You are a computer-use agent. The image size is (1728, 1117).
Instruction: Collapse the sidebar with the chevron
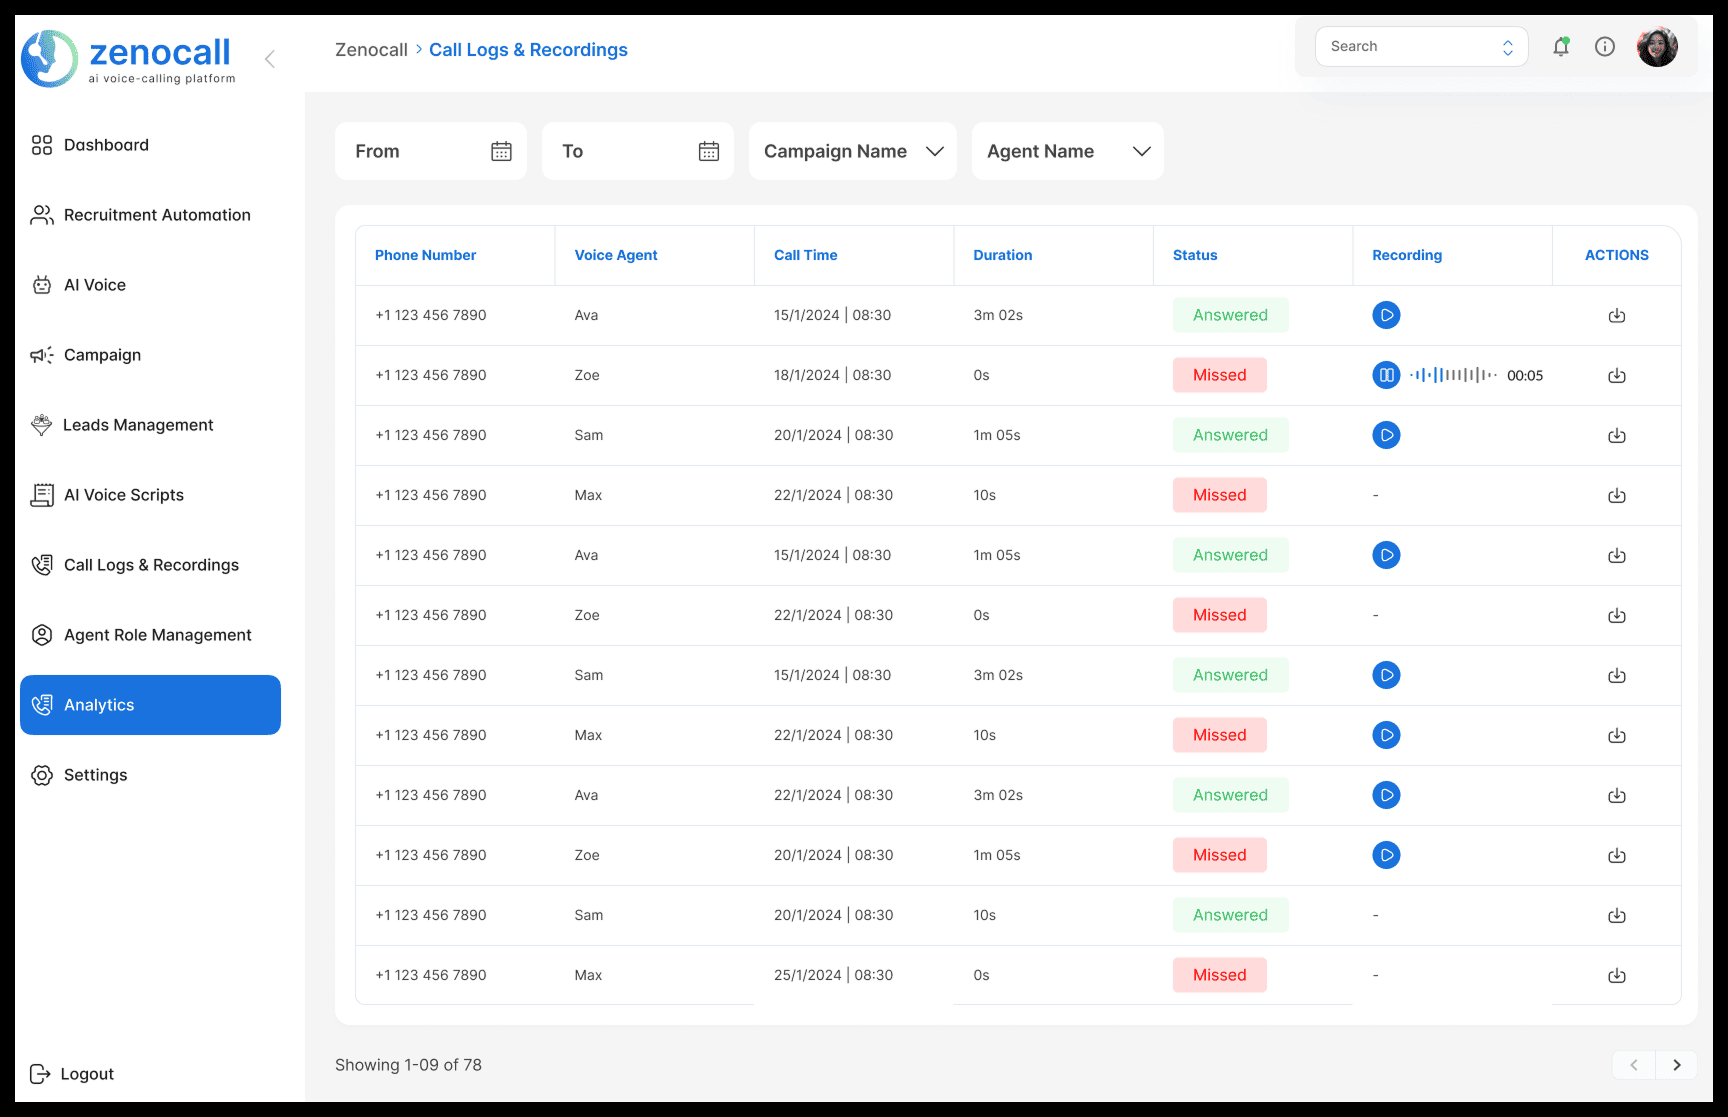[269, 58]
